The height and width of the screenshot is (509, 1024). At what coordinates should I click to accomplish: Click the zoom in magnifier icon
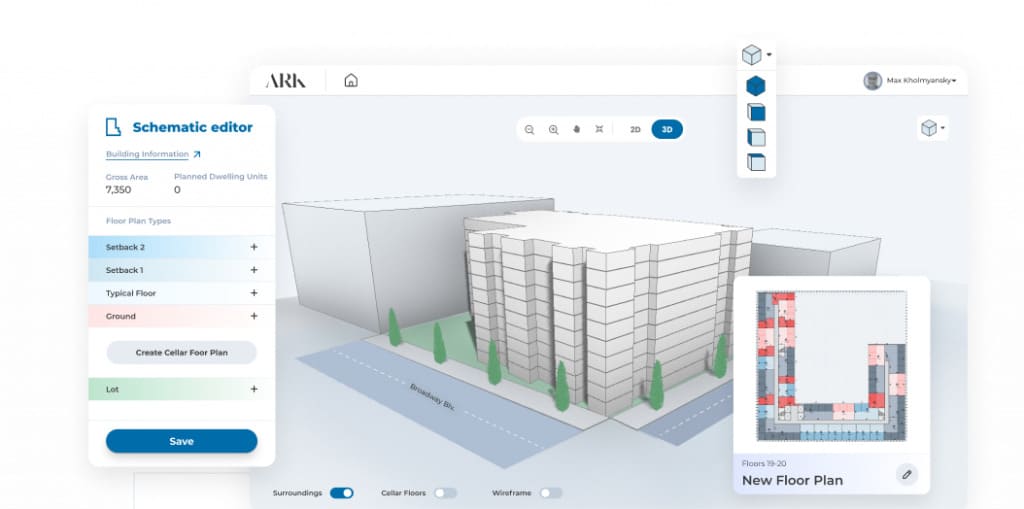click(x=553, y=130)
